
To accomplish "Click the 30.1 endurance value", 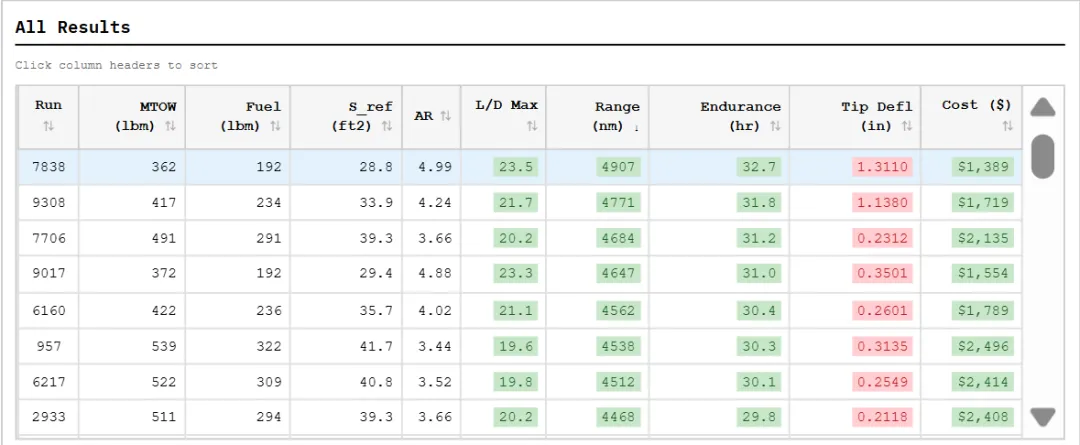I will pyautogui.click(x=757, y=383).
